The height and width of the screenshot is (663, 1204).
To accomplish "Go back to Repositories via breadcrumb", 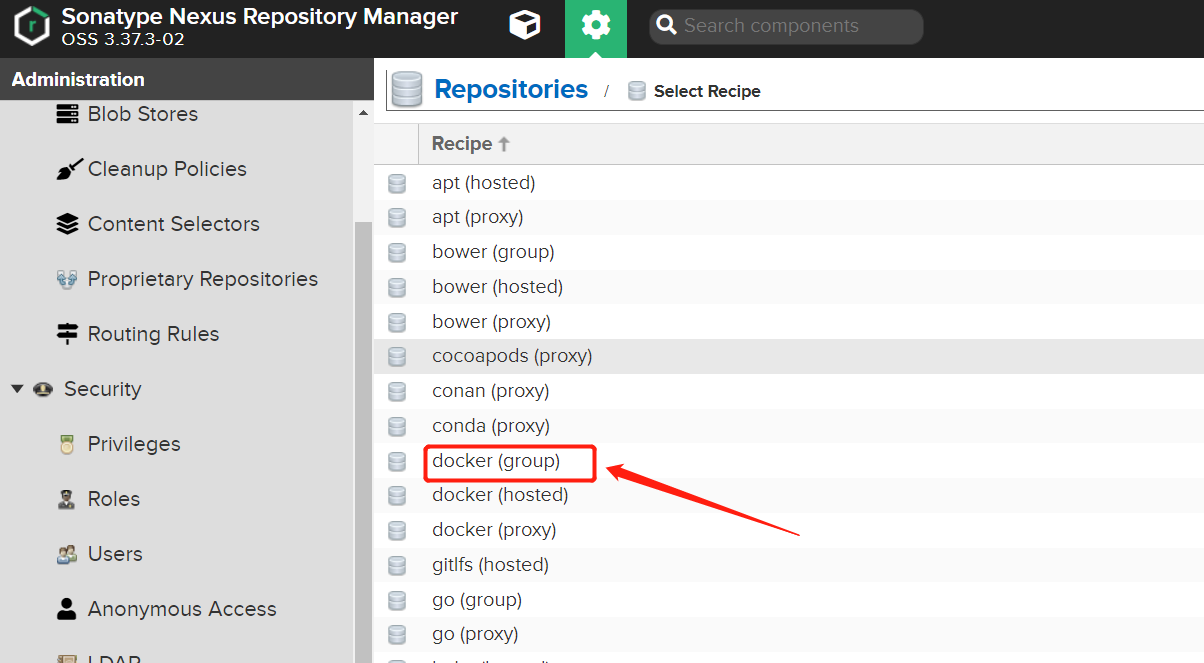I will [x=511, y=89].
